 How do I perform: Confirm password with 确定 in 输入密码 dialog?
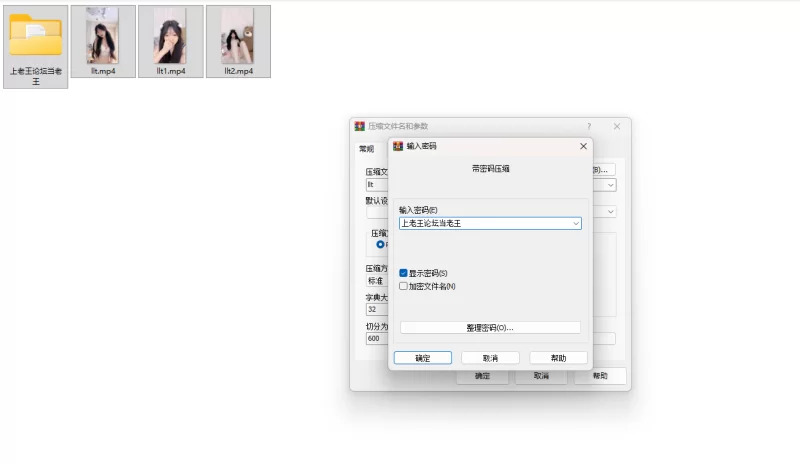click(x=422, y=358)
